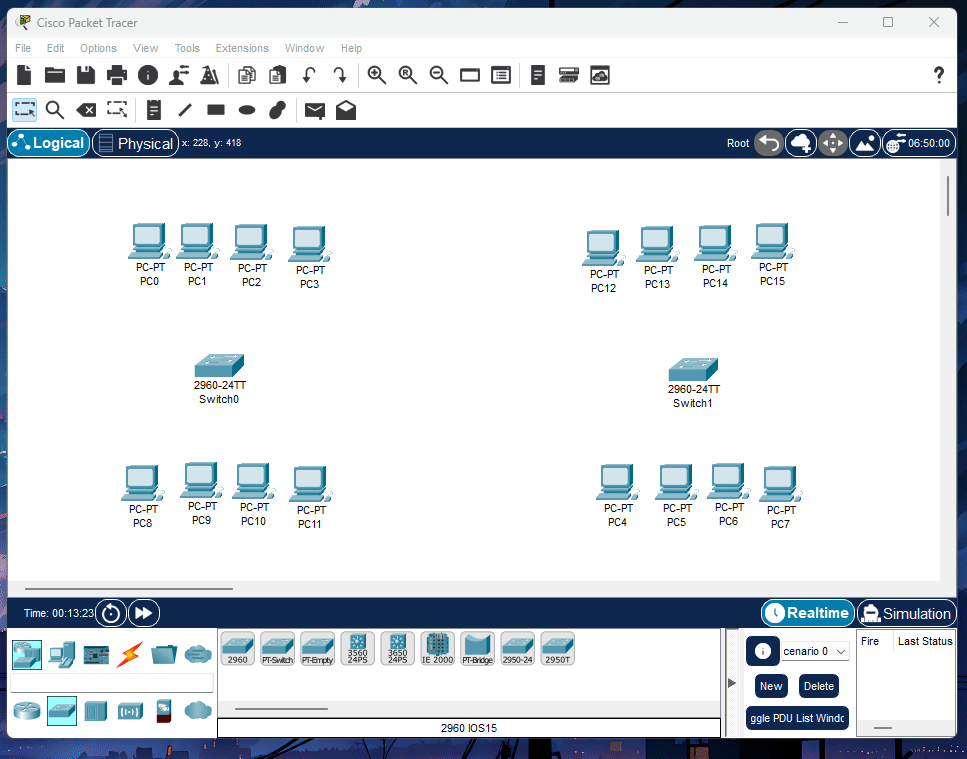This screenshot has height=759, width=967.
Task: Create a new cluster with cloud icon
Action: click(800, 144)
